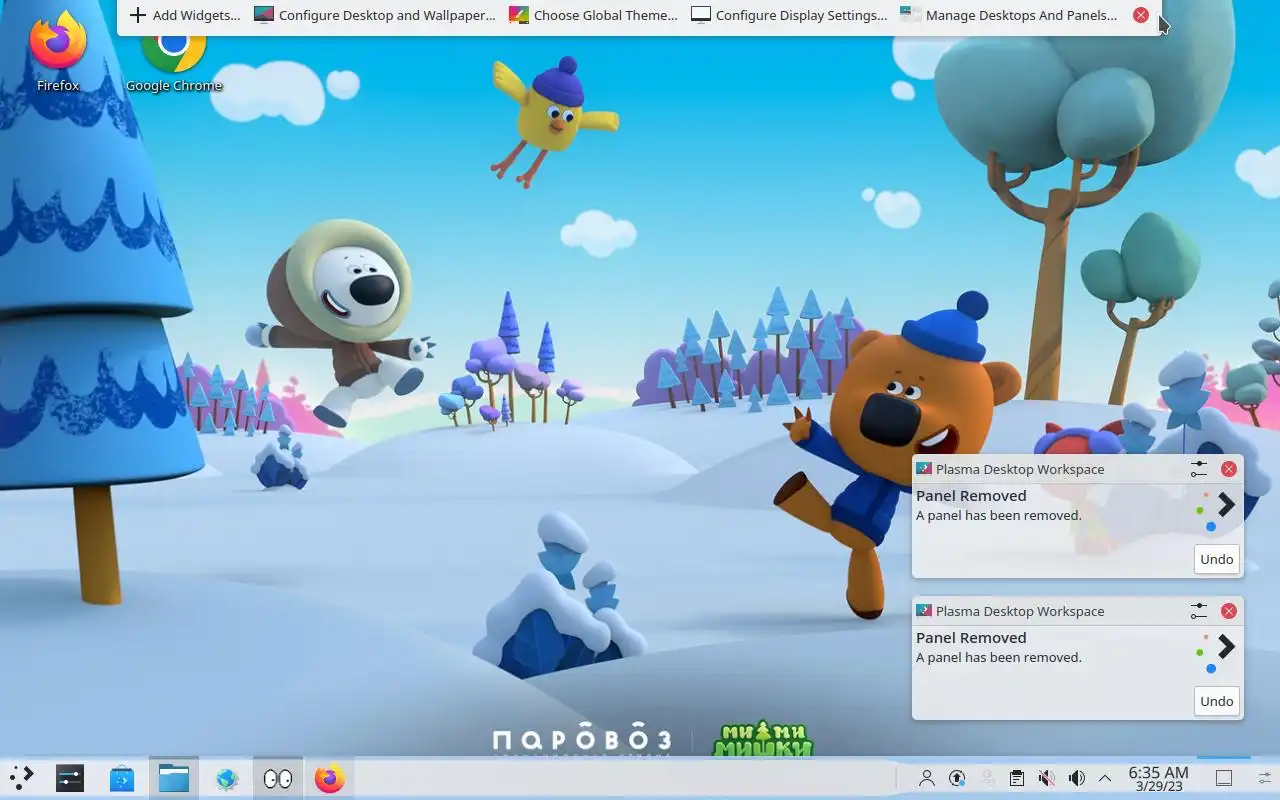Click the globe web browser taskbar icon
The width and height of the screenshot is (1280, 800).
click(226, 778)
